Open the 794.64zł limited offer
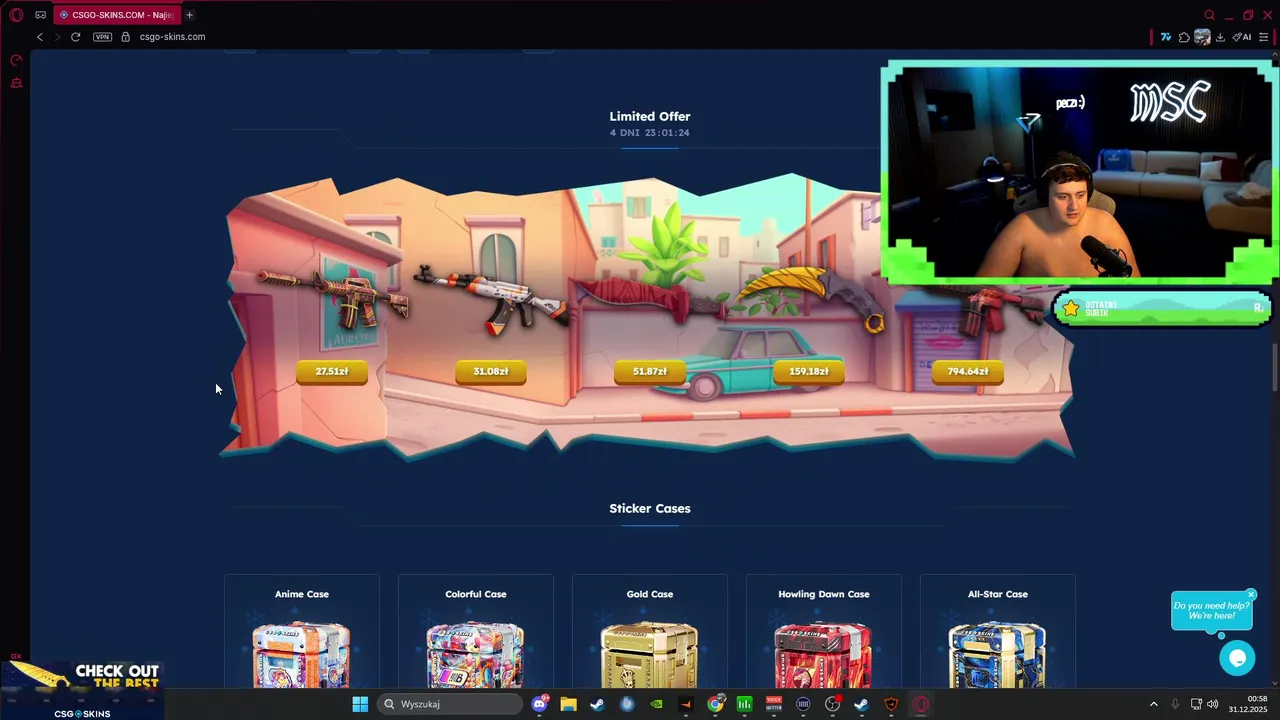The height and width of the screenshot is (720, 1280). [x=967, y=372]
